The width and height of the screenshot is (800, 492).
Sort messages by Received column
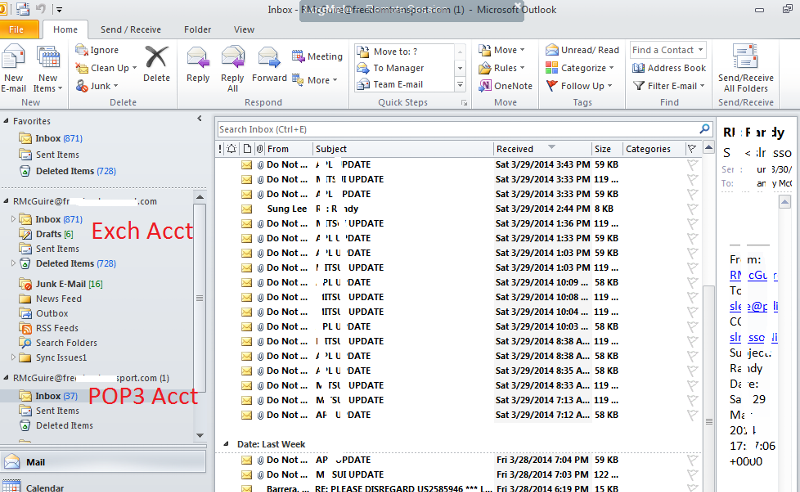542,149
